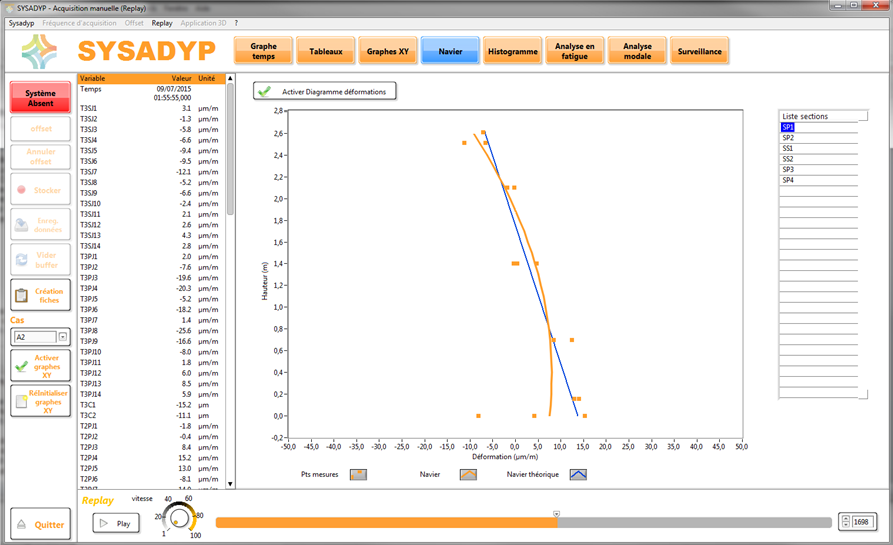The height and width of the screenshot is (545, 893).
Task: Click the green check Activer graphes XY
Action: point(22,366)
